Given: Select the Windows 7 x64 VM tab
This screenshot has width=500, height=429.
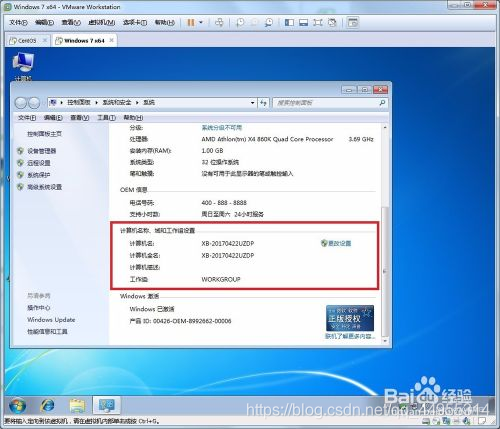Looking at the screenshot, I should tap(84, 41).
